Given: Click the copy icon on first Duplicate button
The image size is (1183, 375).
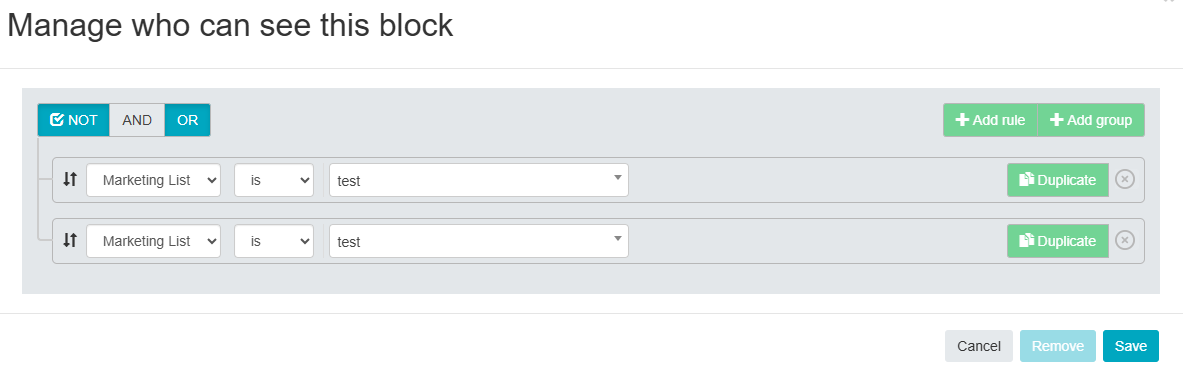Looking at the screenshot, I should pos(1026,180).
